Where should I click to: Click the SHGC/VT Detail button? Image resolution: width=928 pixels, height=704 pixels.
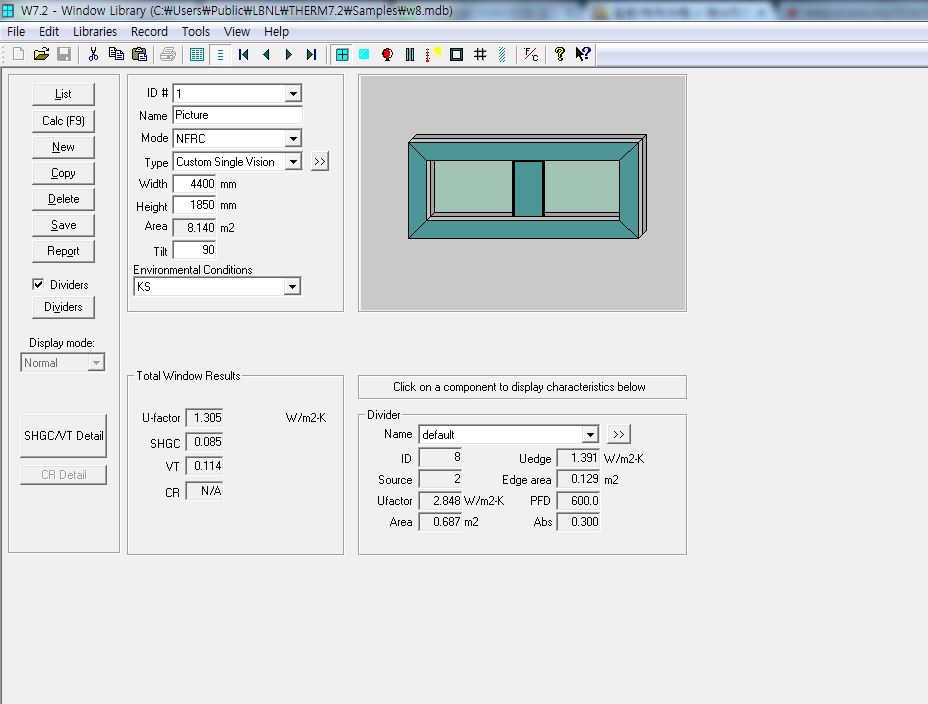pyautogui.click(x=64, y=436)
